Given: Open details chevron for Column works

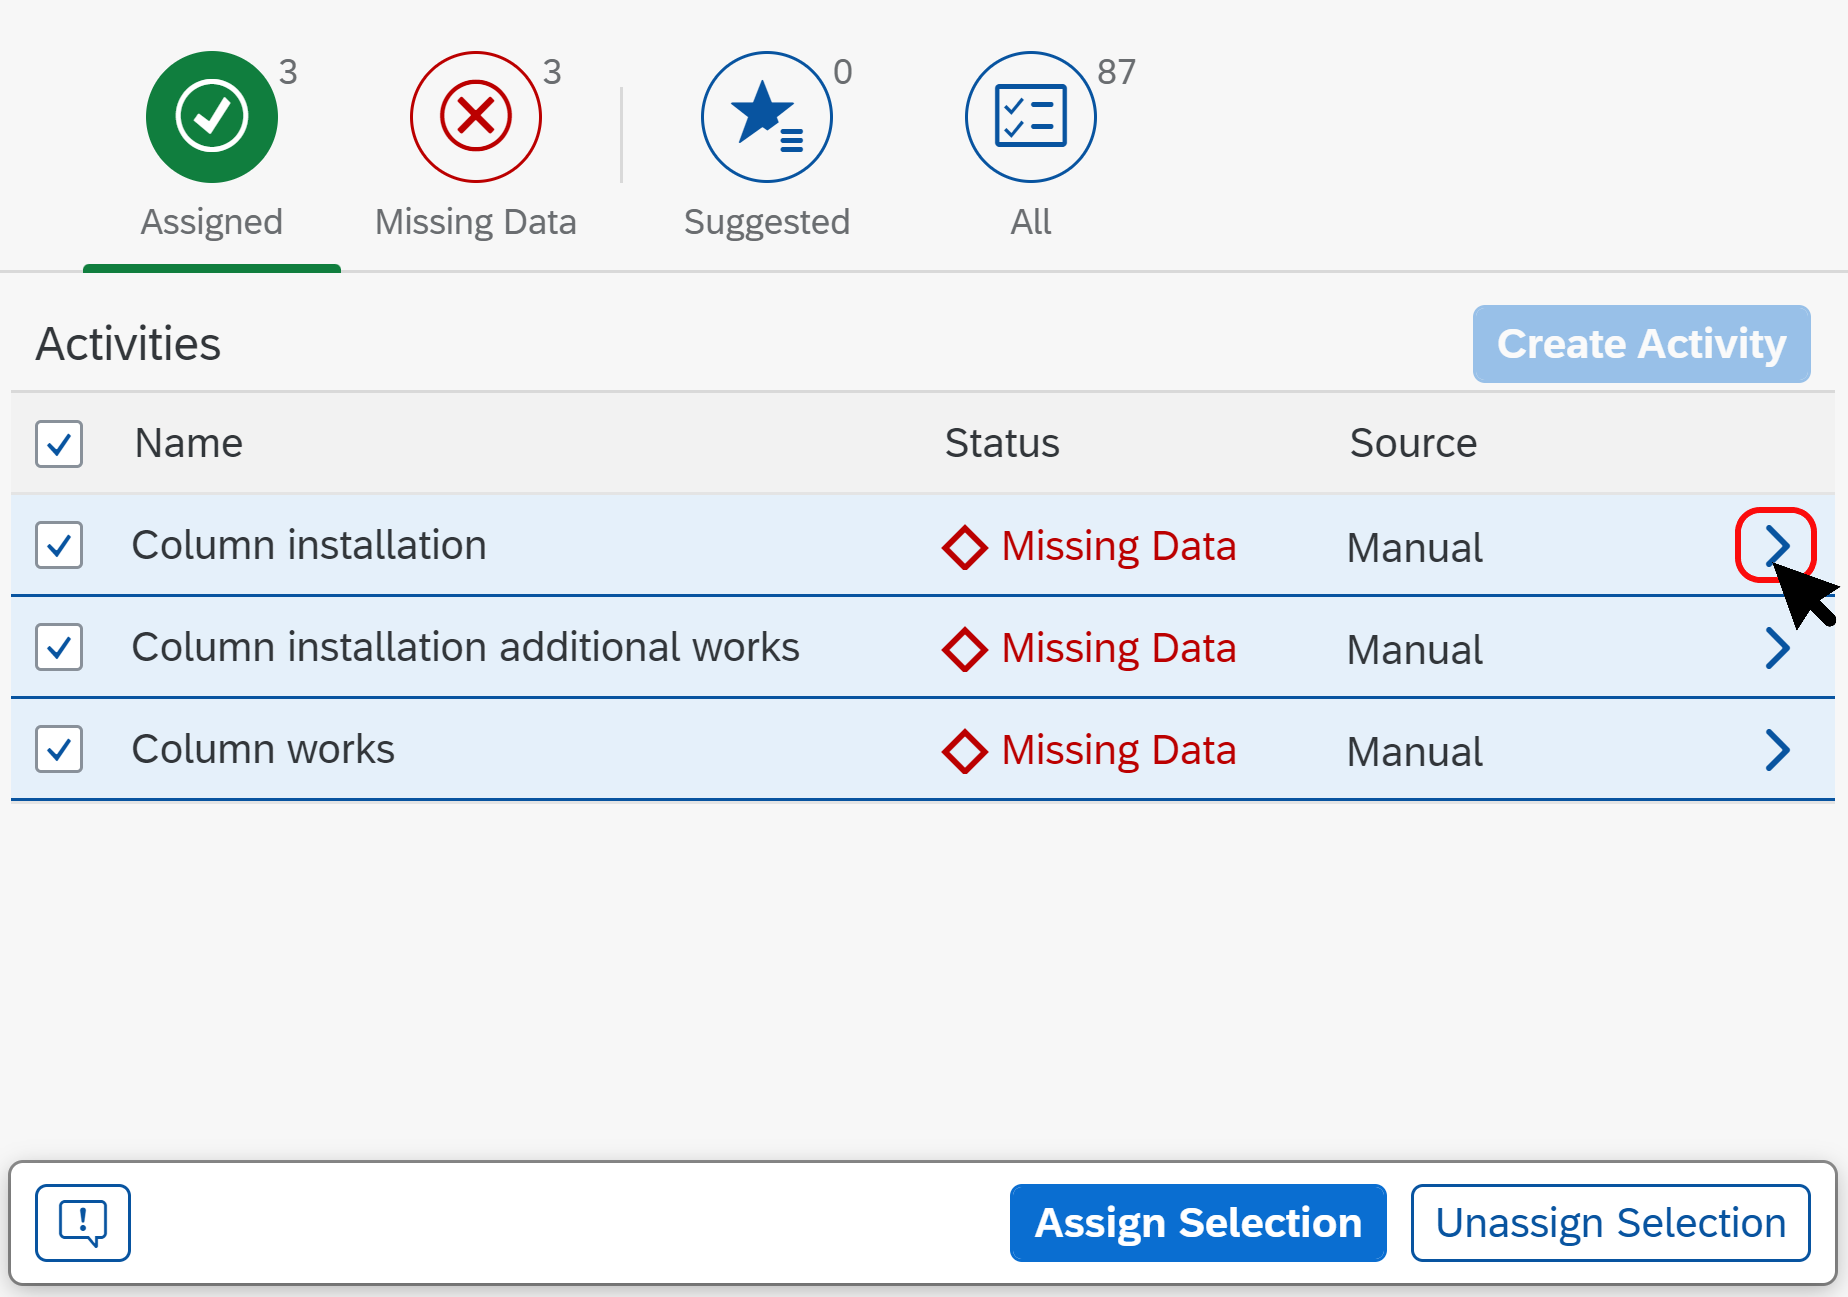Looking at the screenshot, I should tap(1777, 749).
